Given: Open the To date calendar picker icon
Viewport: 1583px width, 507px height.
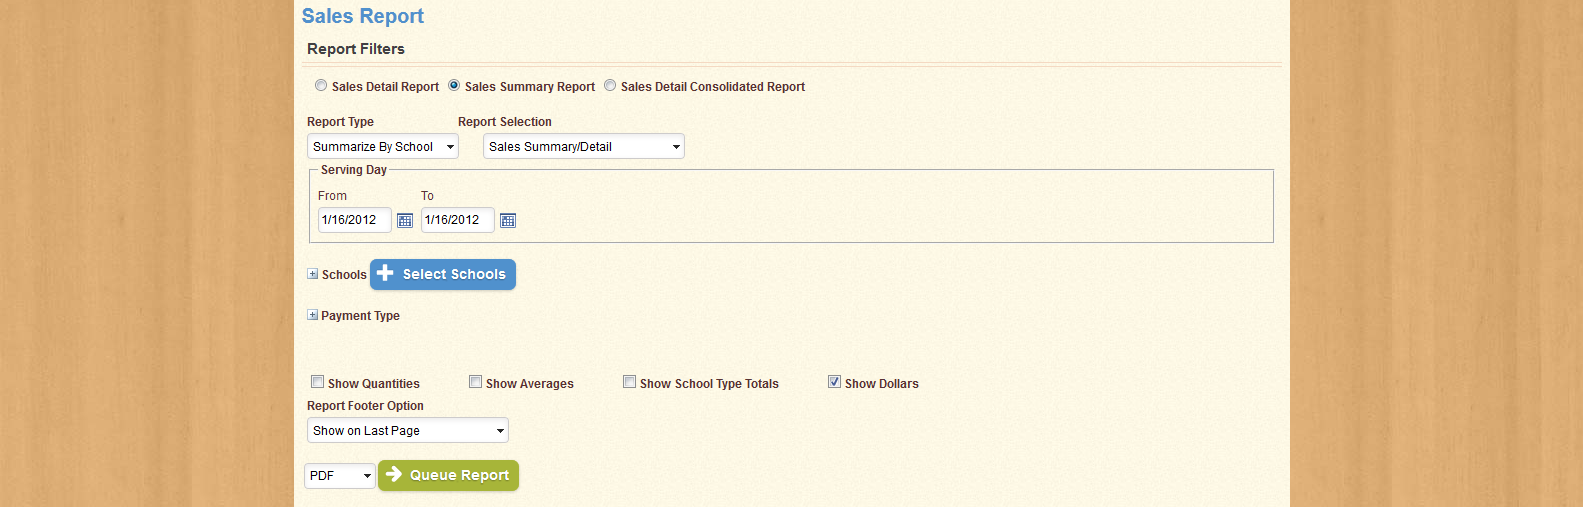Looking at the screenshot, I should pyautogui.click(x=508, y=220).
